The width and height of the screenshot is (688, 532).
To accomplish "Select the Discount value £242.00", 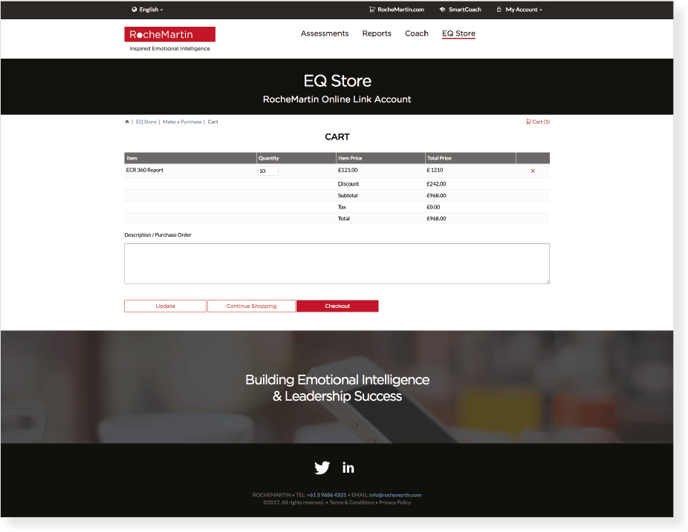I will coord(436,183).
